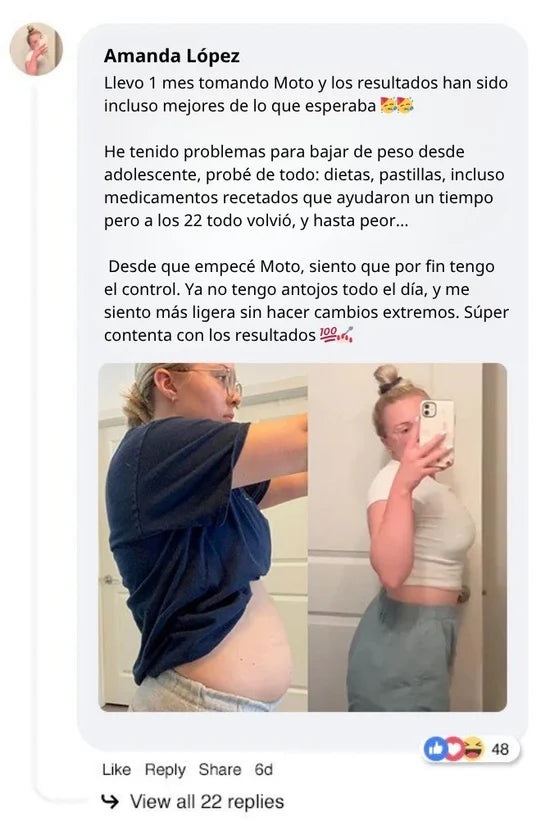The image size is (550, 839).
Task: Click the paragraph starting 'Desde que empecé Moto'
Action: (x=306, y=301)
